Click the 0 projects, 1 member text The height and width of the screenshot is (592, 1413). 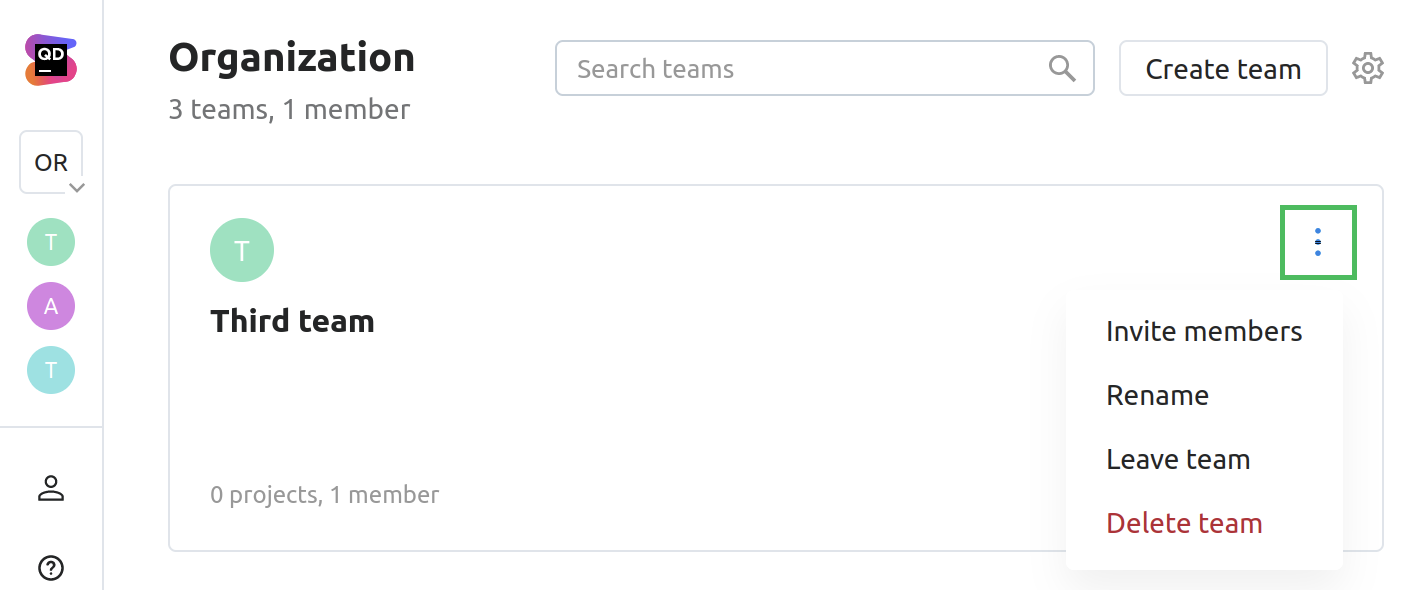(324, 495)
